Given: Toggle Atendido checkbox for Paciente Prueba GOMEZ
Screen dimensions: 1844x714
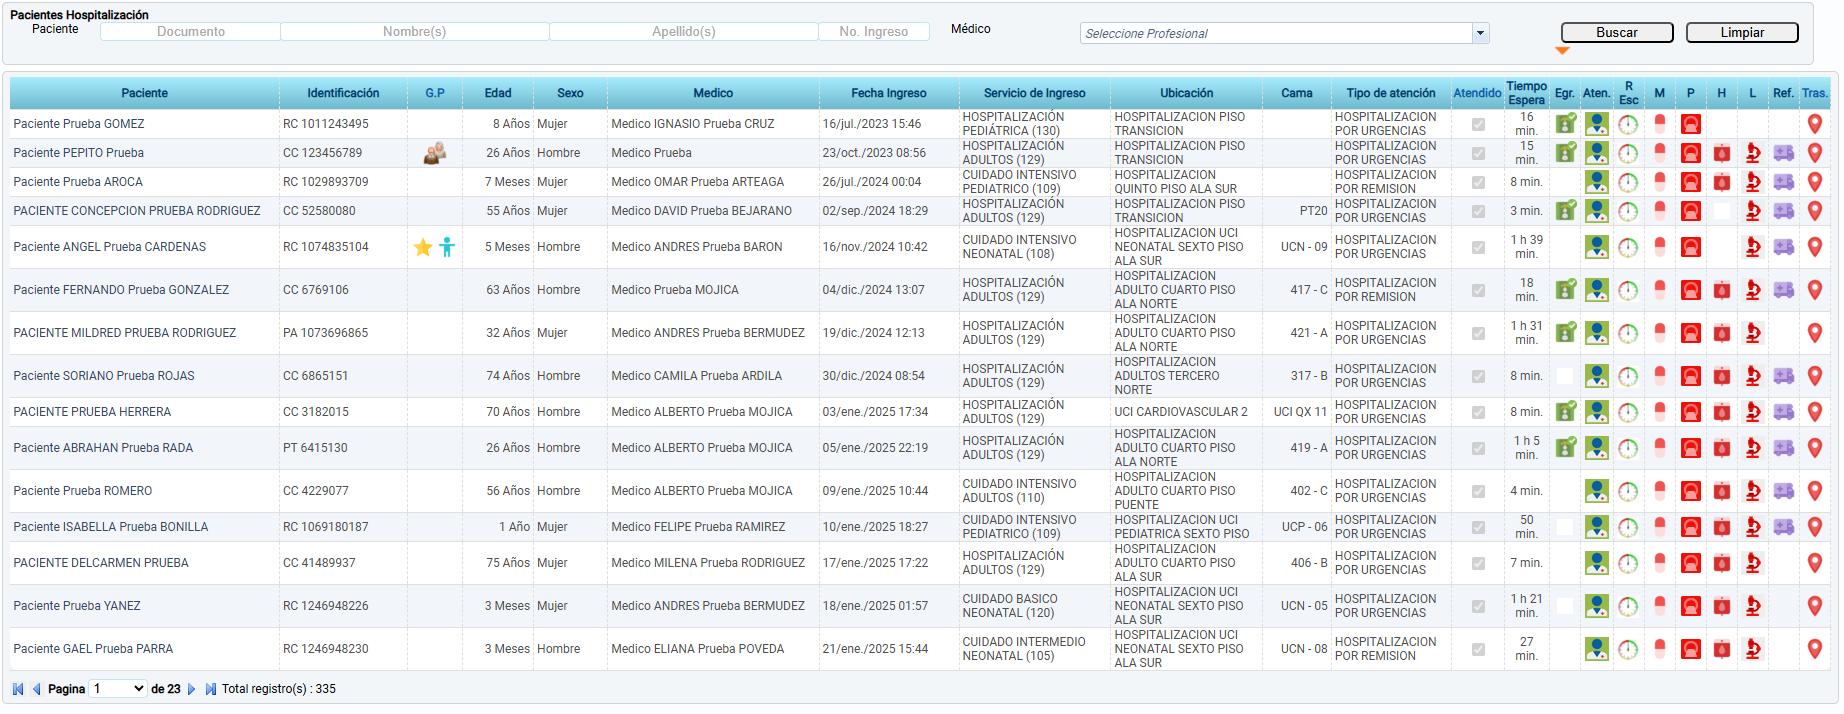Looking at the screenshot, I should pyautogui.click(x=1478, y=125).
